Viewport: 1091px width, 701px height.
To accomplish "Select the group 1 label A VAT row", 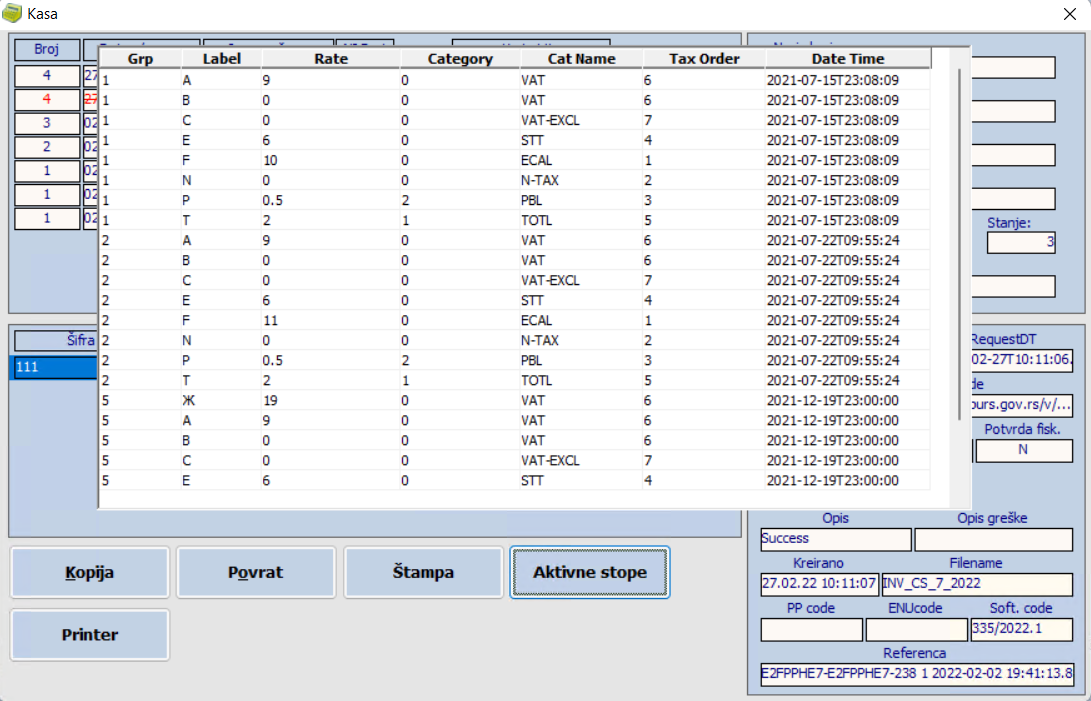I will click(x=515, y=80).
